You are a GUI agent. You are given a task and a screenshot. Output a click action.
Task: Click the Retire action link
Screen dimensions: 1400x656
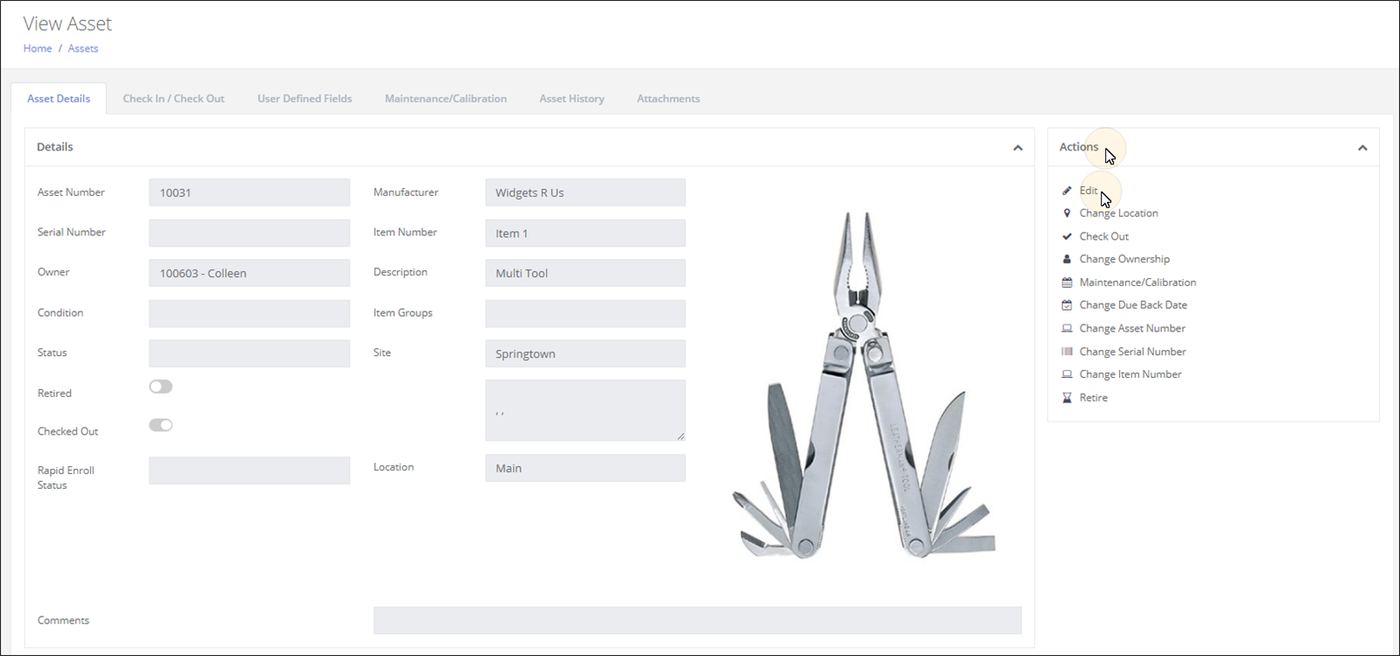pyautogui.click(x=1094, y=397)
